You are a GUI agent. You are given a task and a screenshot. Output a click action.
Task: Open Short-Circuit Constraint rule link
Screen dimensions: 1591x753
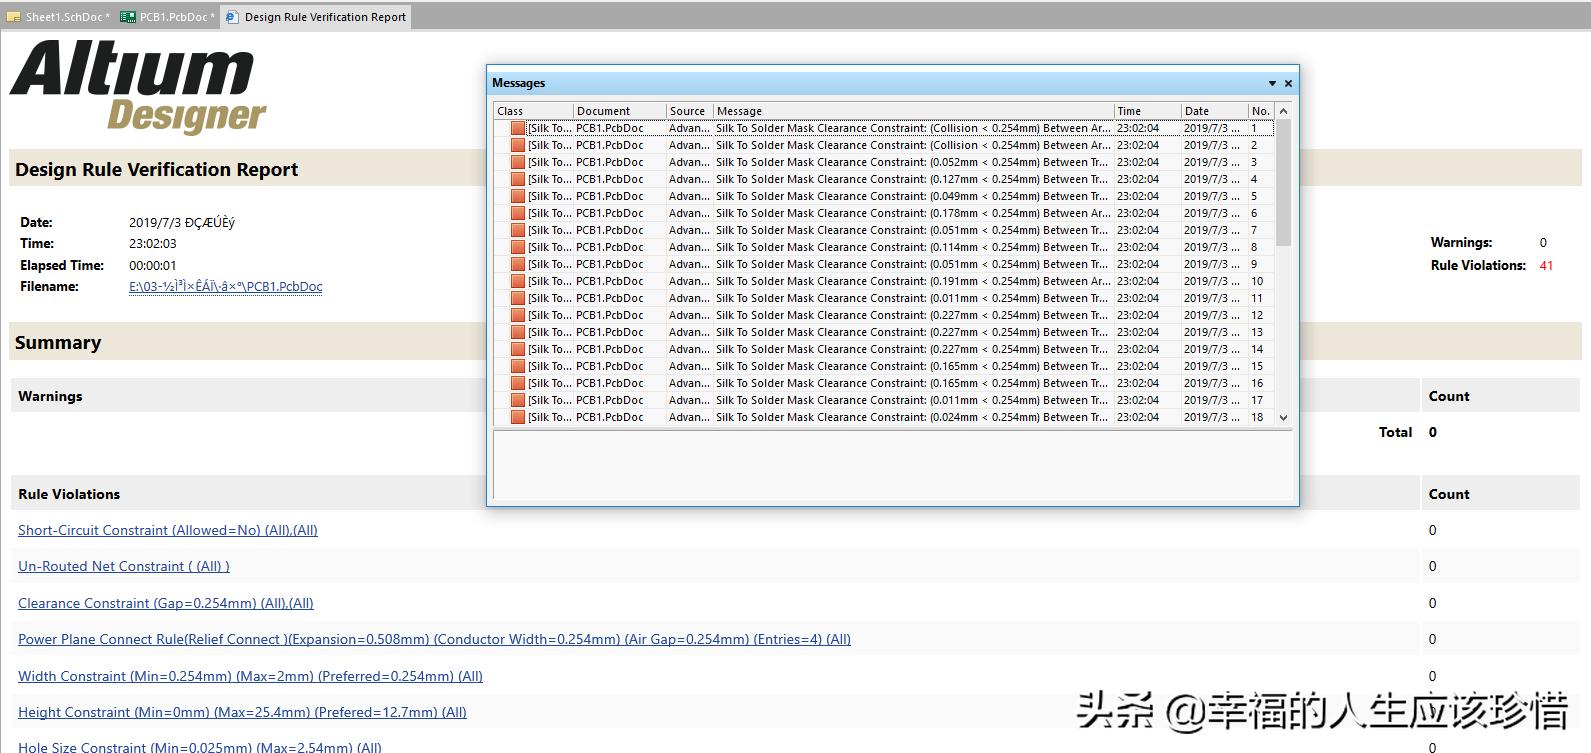point(168,530)
